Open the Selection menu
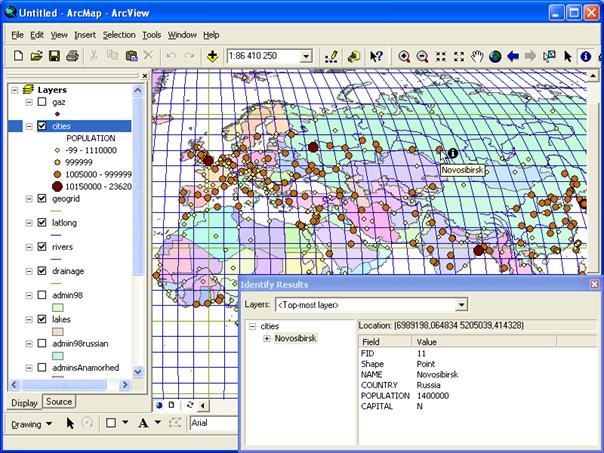The image size is (604, 453). (118, 34)
